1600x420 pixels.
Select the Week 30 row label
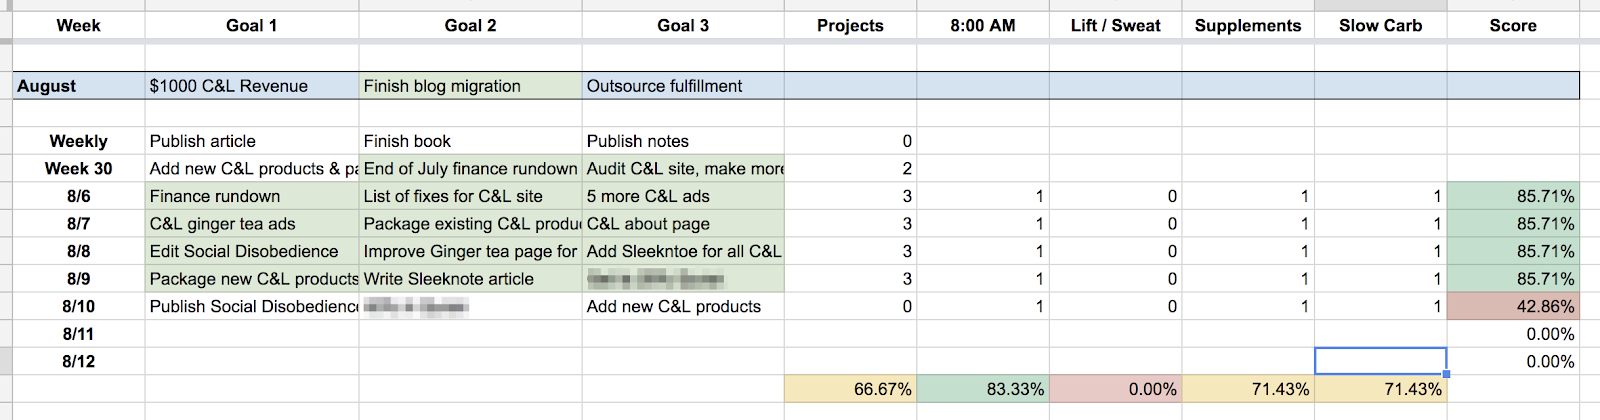coord(79,169)
